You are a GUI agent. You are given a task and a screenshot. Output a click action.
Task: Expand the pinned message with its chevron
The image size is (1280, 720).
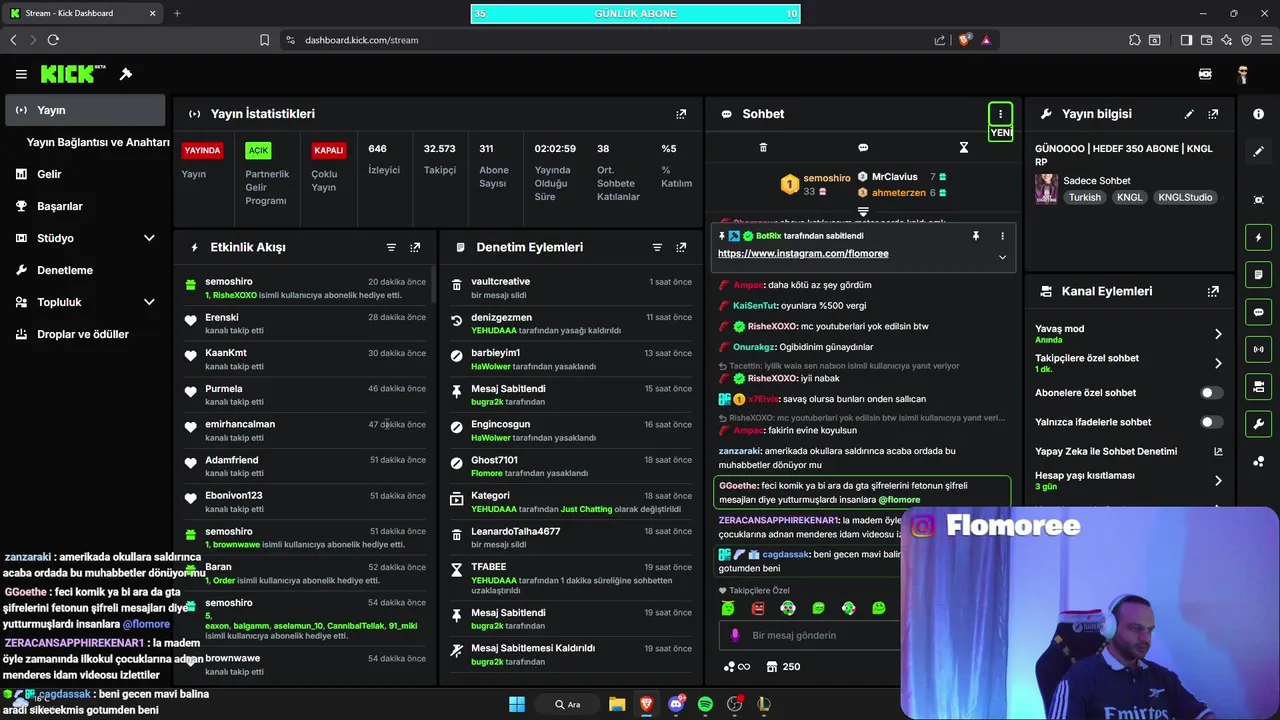click(x=1002, y=257)
